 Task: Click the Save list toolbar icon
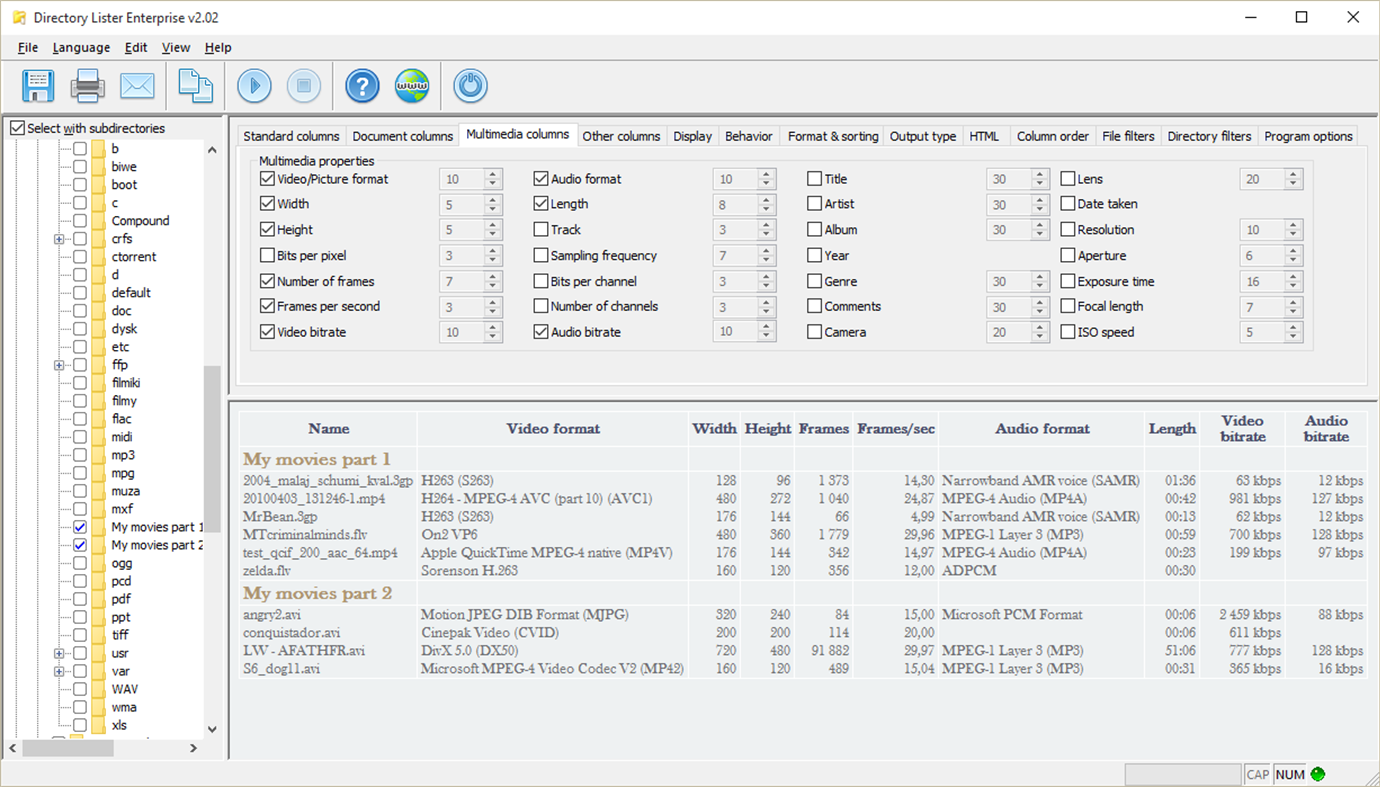[37, 86]
